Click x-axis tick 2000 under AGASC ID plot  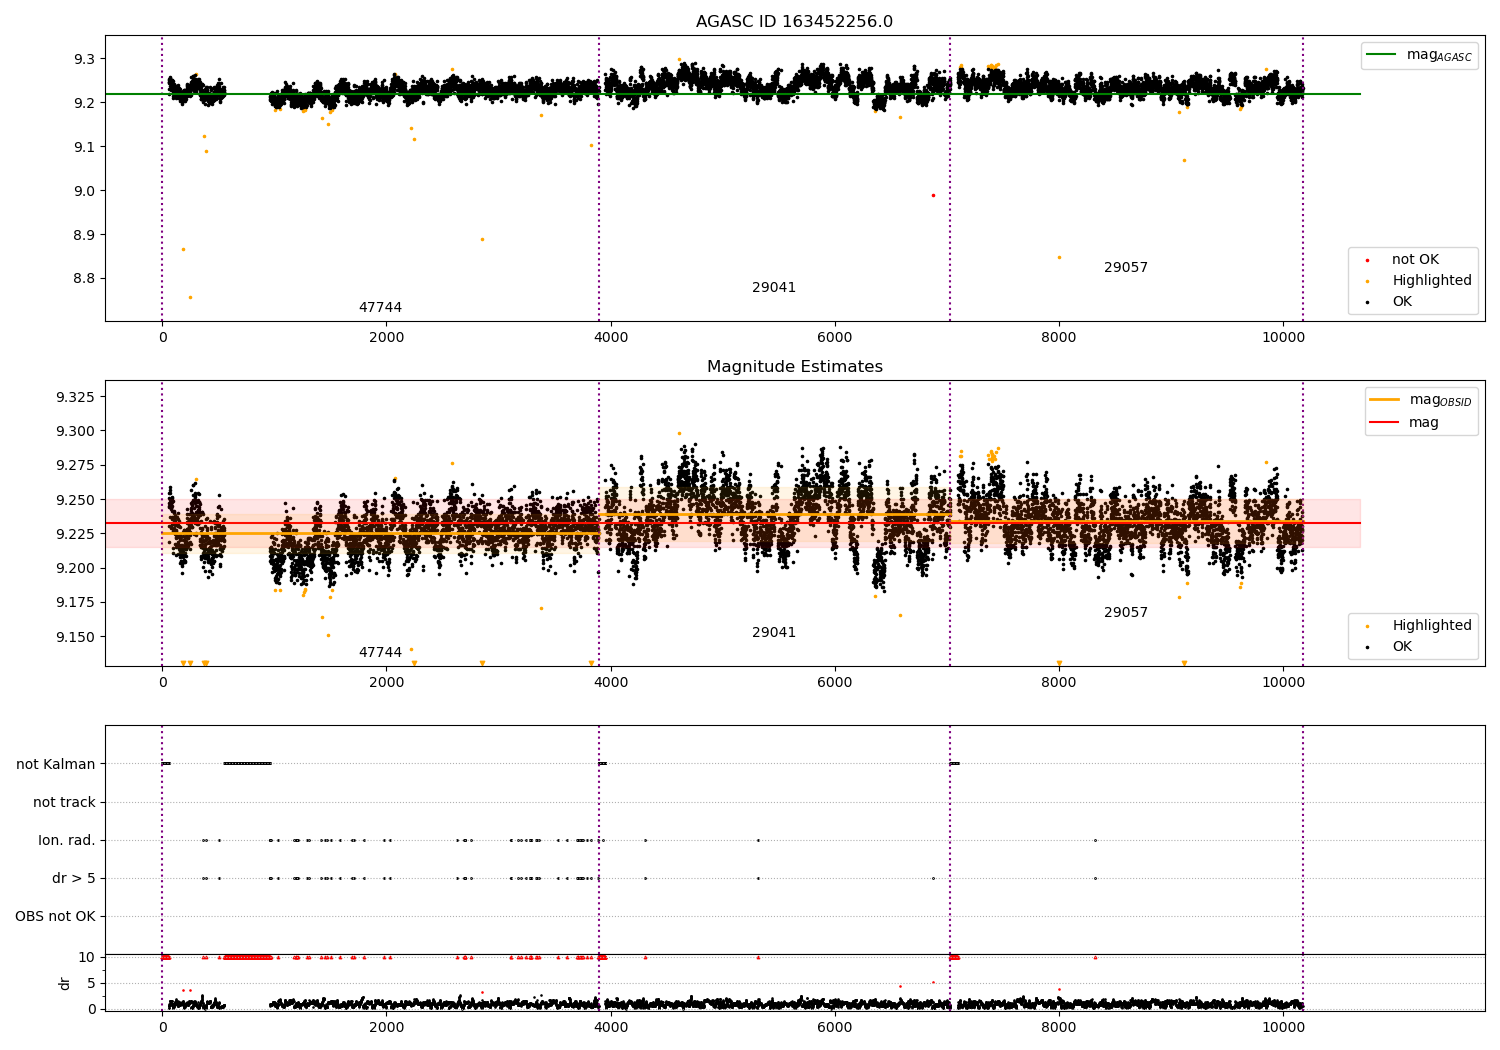coord(387,337)
